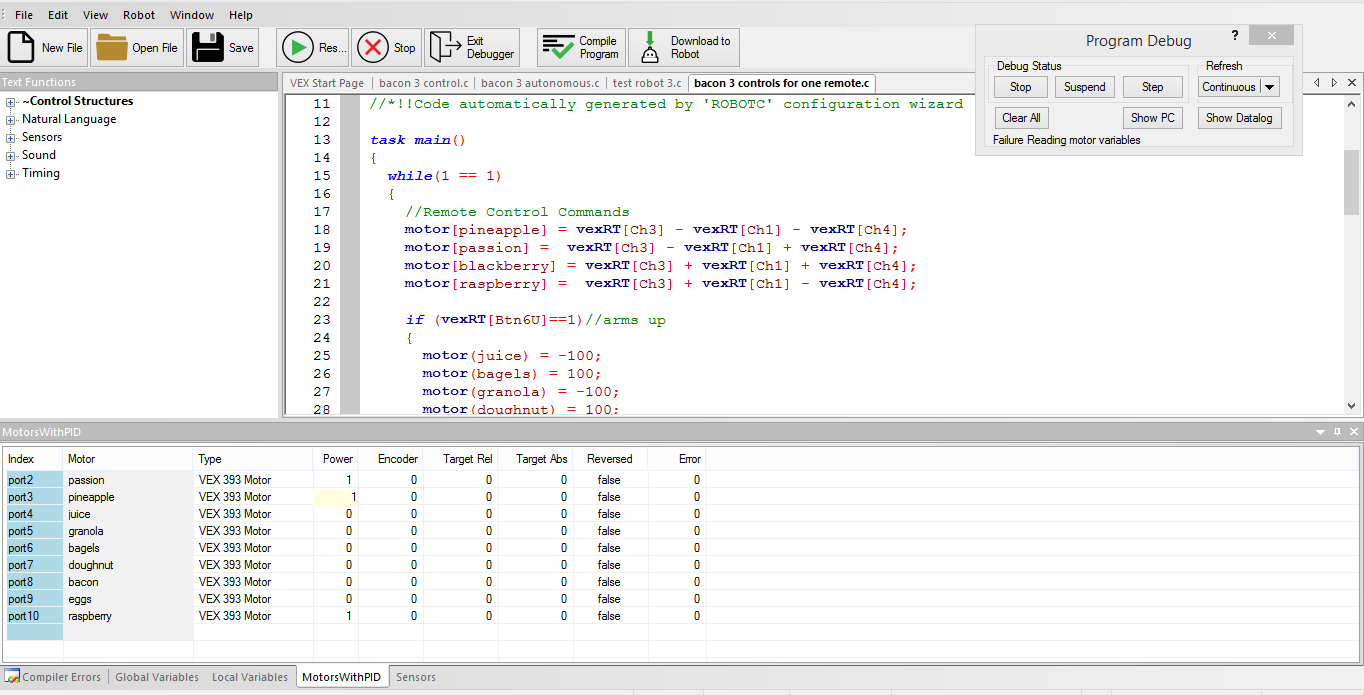Image resolution: width=1364 pixels, height=695 pixels.
Task: Close the Program Debug window
Action: click(1271, 35)
